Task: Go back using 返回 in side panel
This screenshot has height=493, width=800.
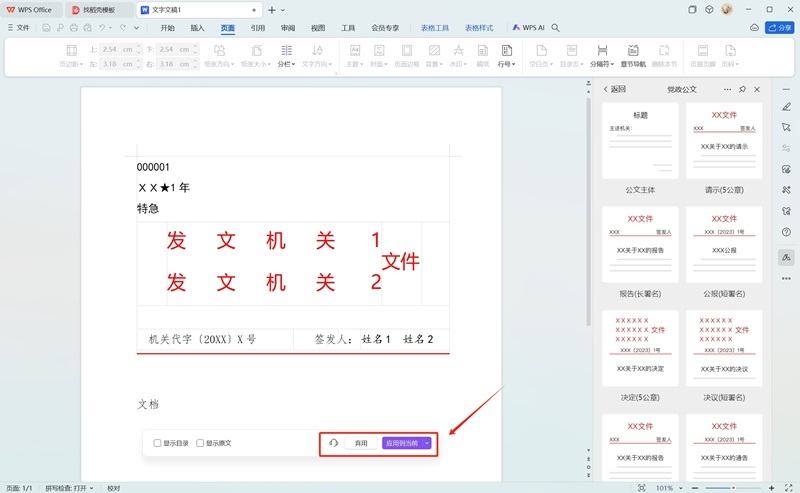Action: pyautogui.click(x=614, y=89)
